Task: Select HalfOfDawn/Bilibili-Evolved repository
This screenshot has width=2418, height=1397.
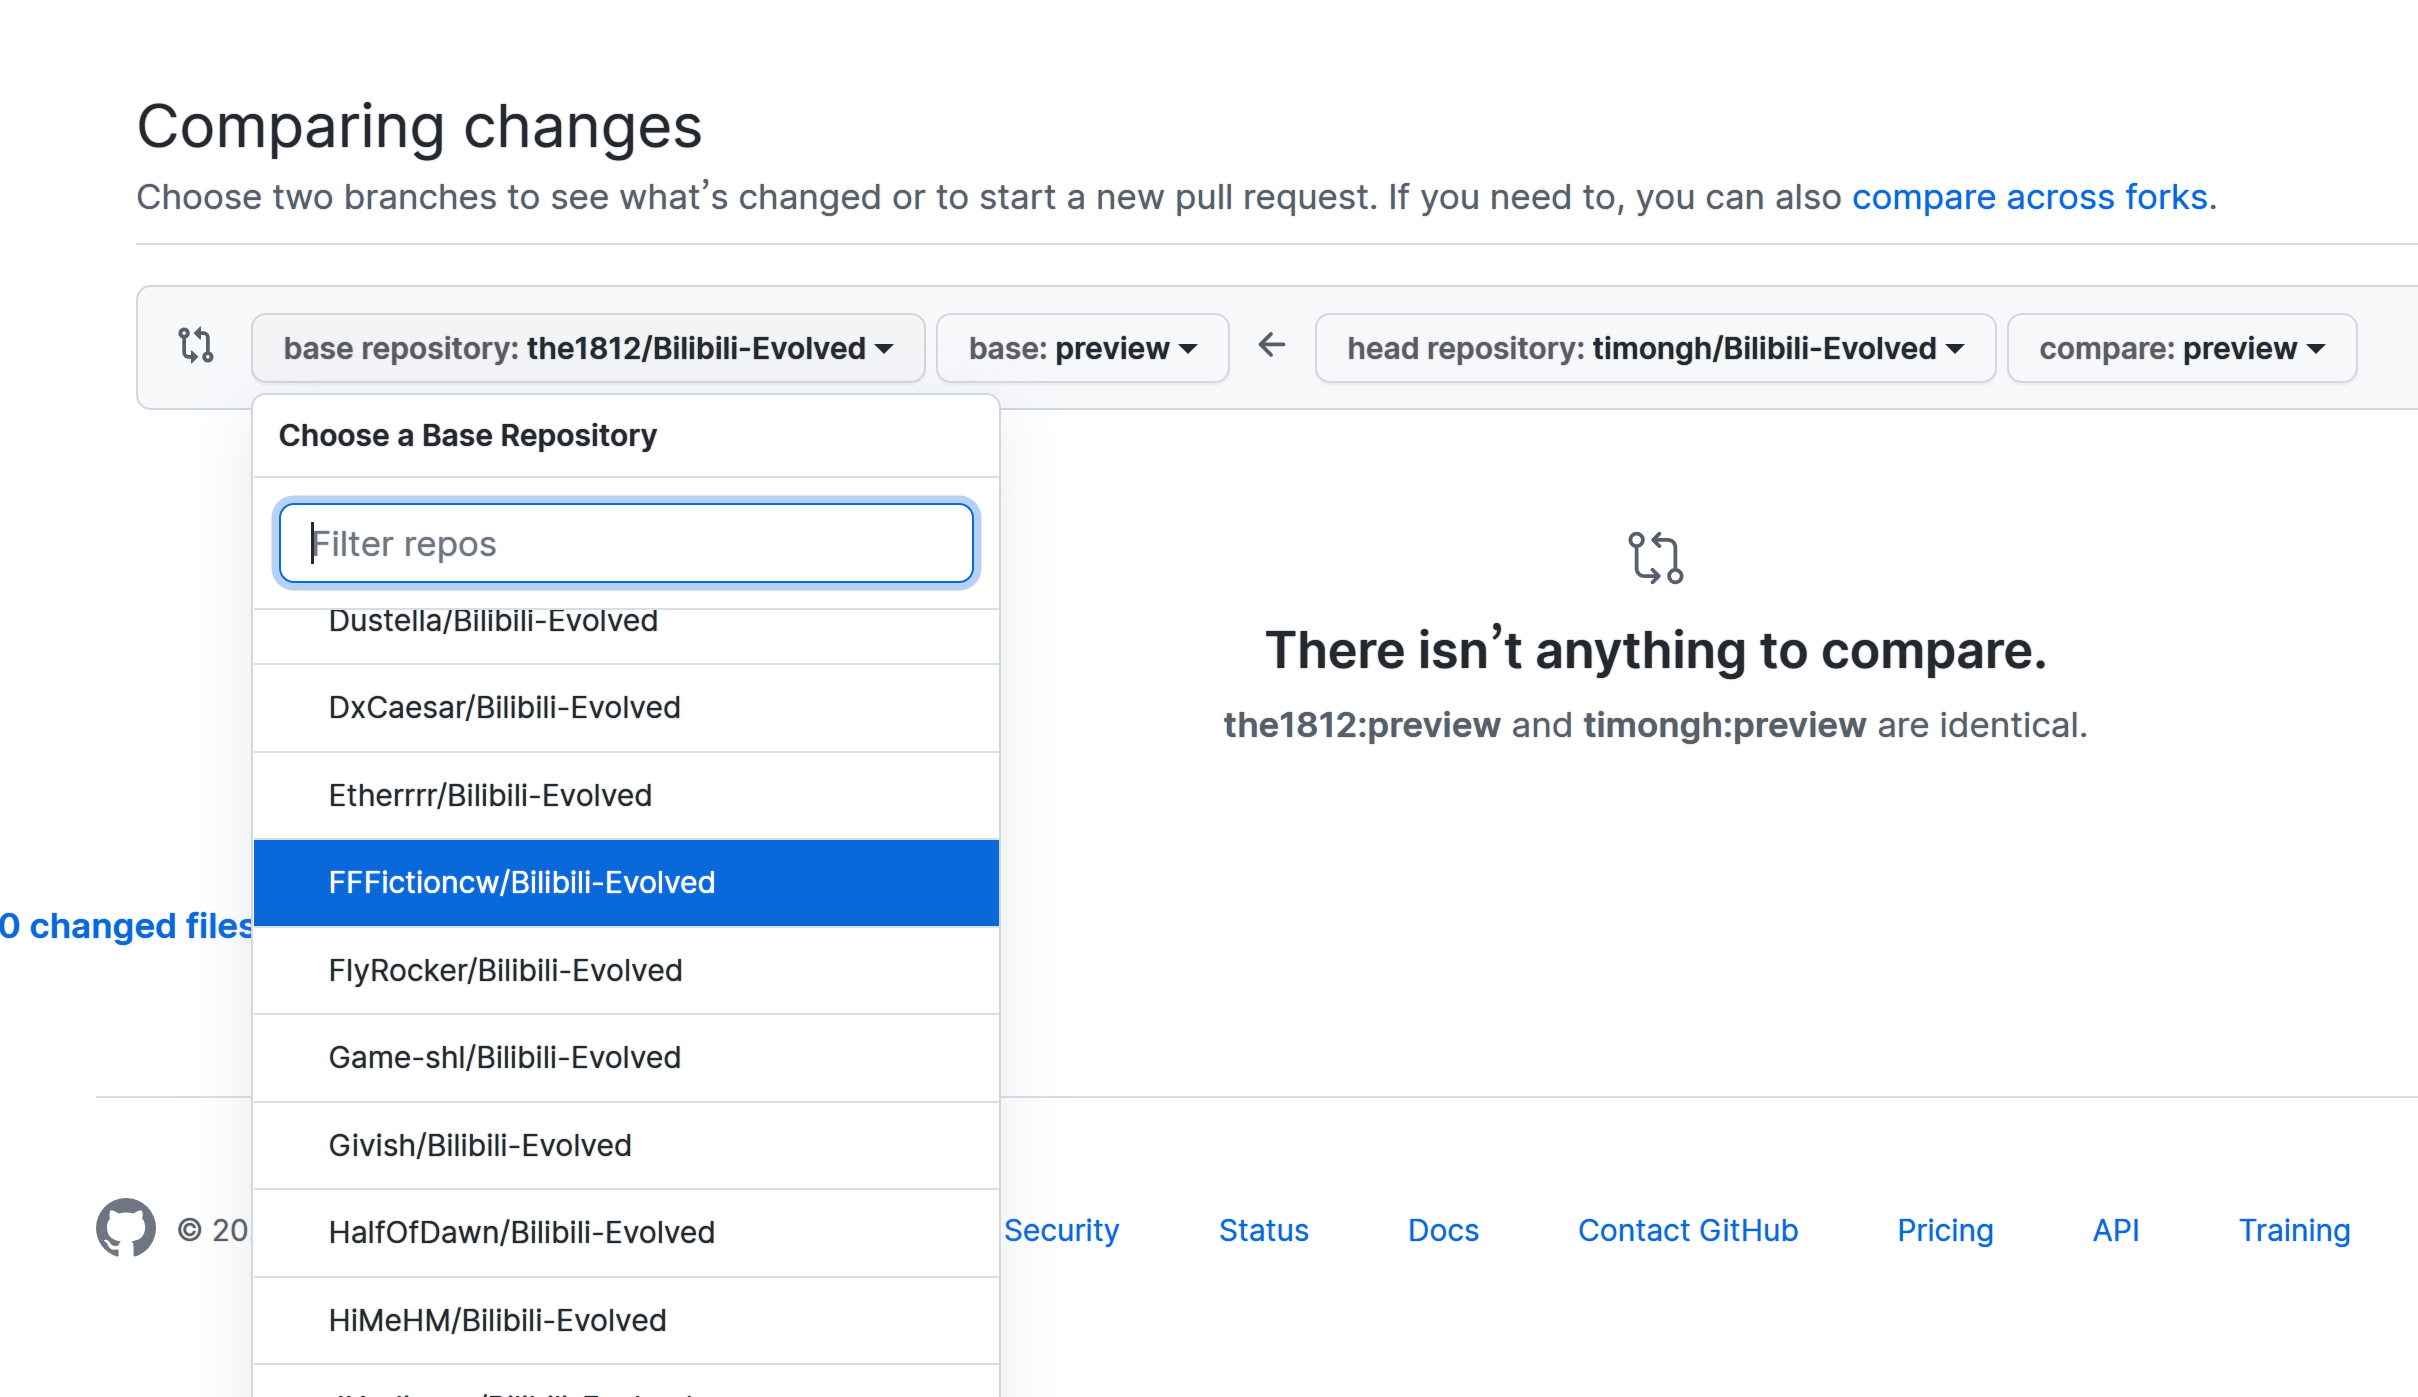Action: [x=626, y=1233]
